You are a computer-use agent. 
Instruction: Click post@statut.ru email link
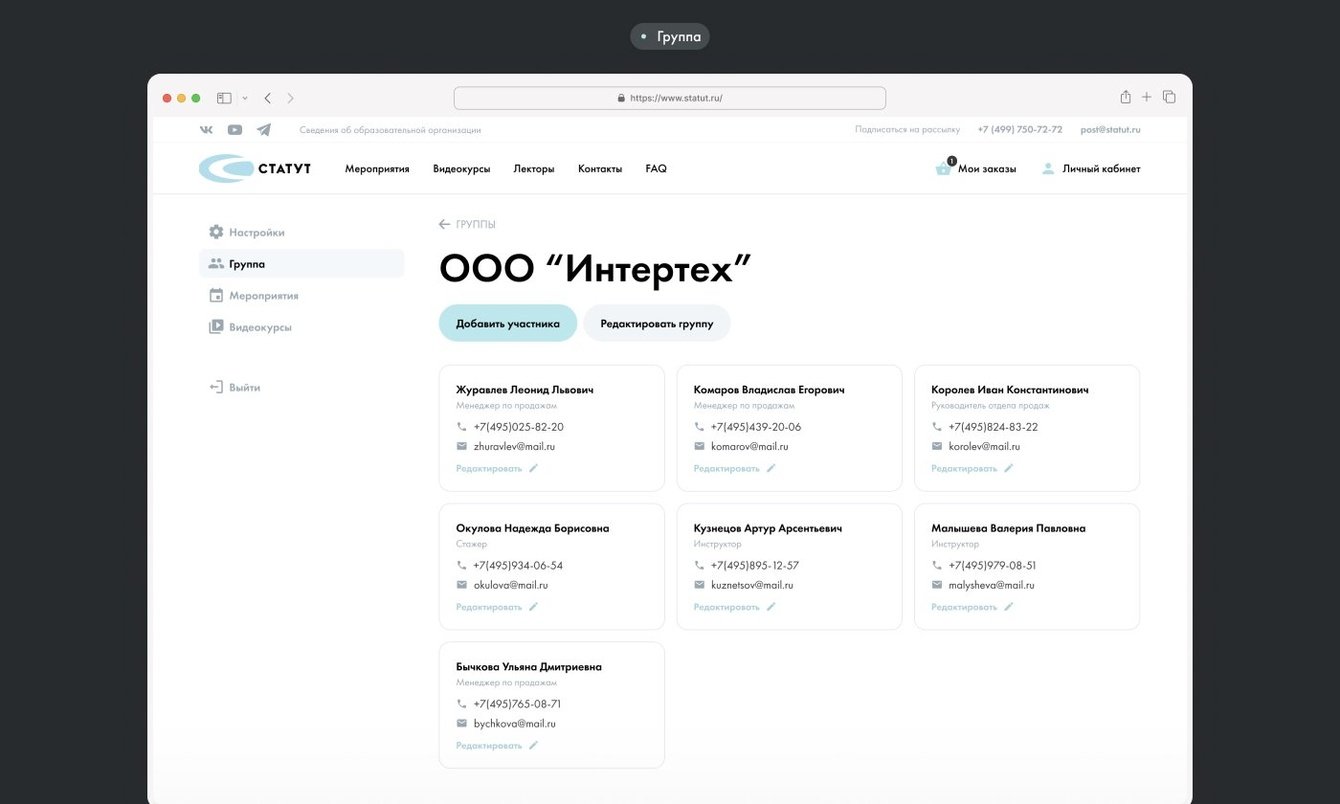pos(1110,130)
